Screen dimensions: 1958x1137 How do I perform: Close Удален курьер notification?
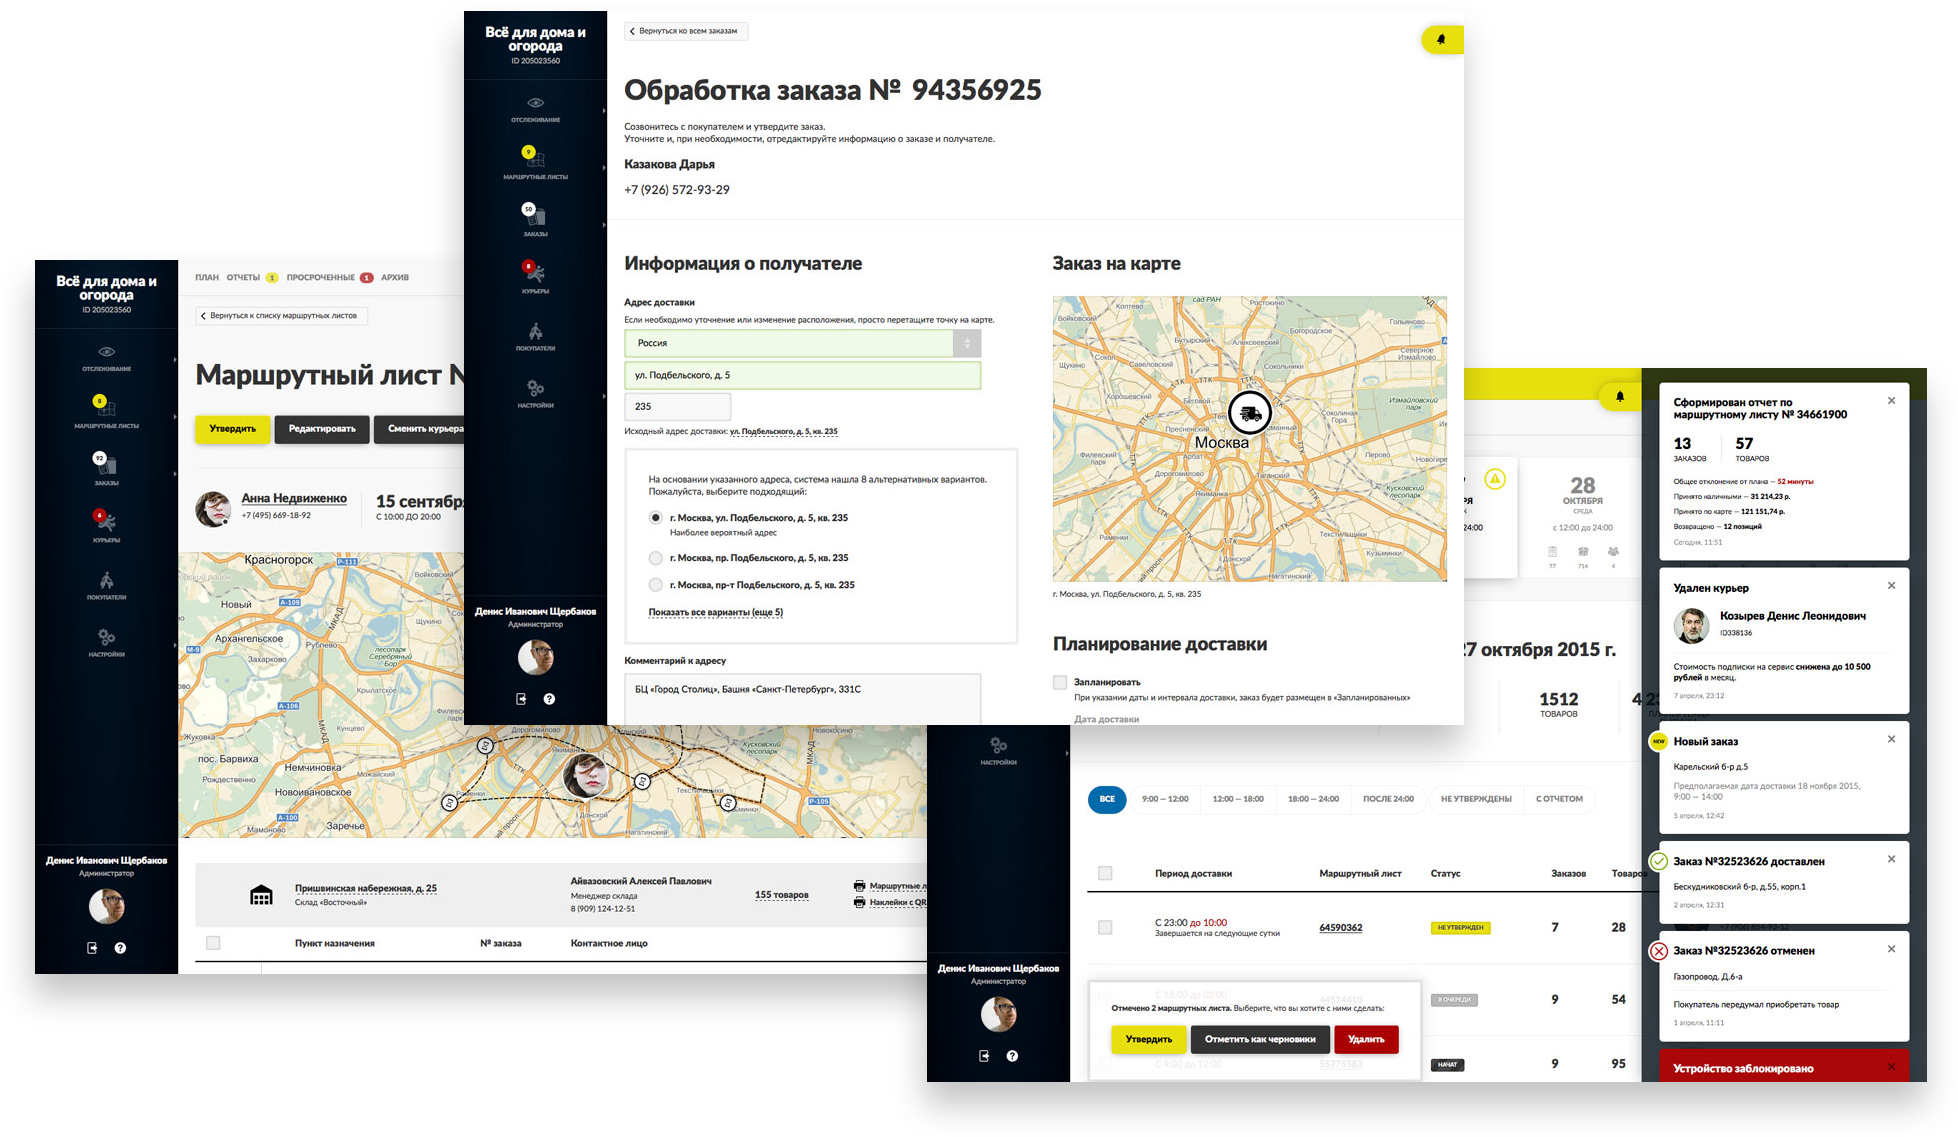pyautogui.click(x=1891, y=586)
